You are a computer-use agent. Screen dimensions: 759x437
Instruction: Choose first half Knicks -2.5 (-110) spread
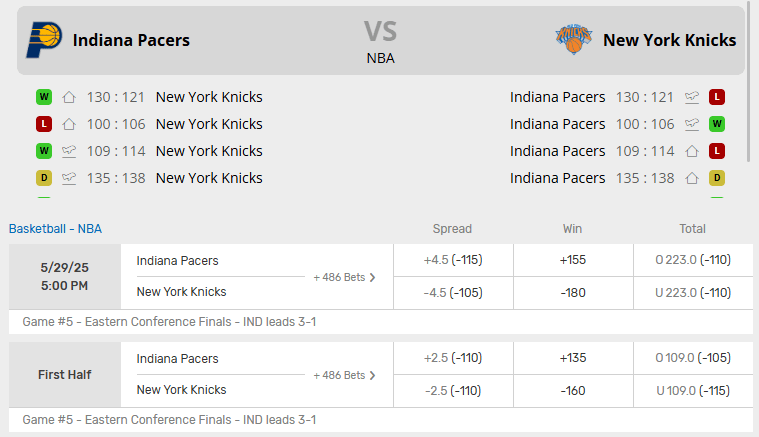point(454,391)
